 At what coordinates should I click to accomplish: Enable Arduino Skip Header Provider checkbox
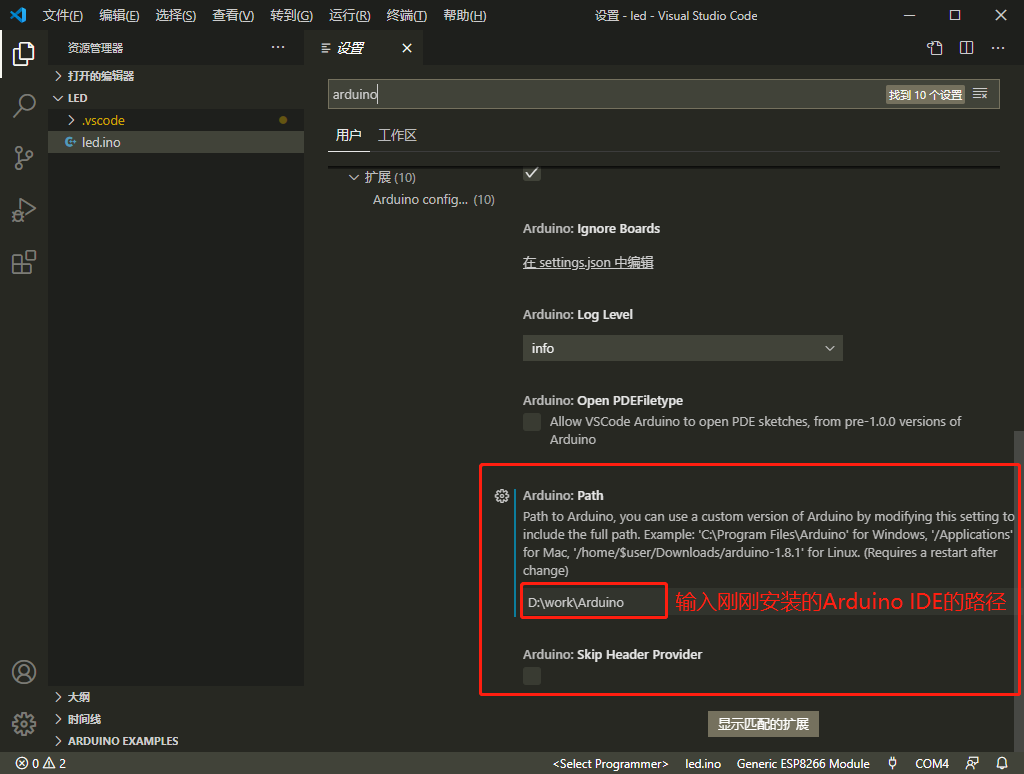(532, 676)
